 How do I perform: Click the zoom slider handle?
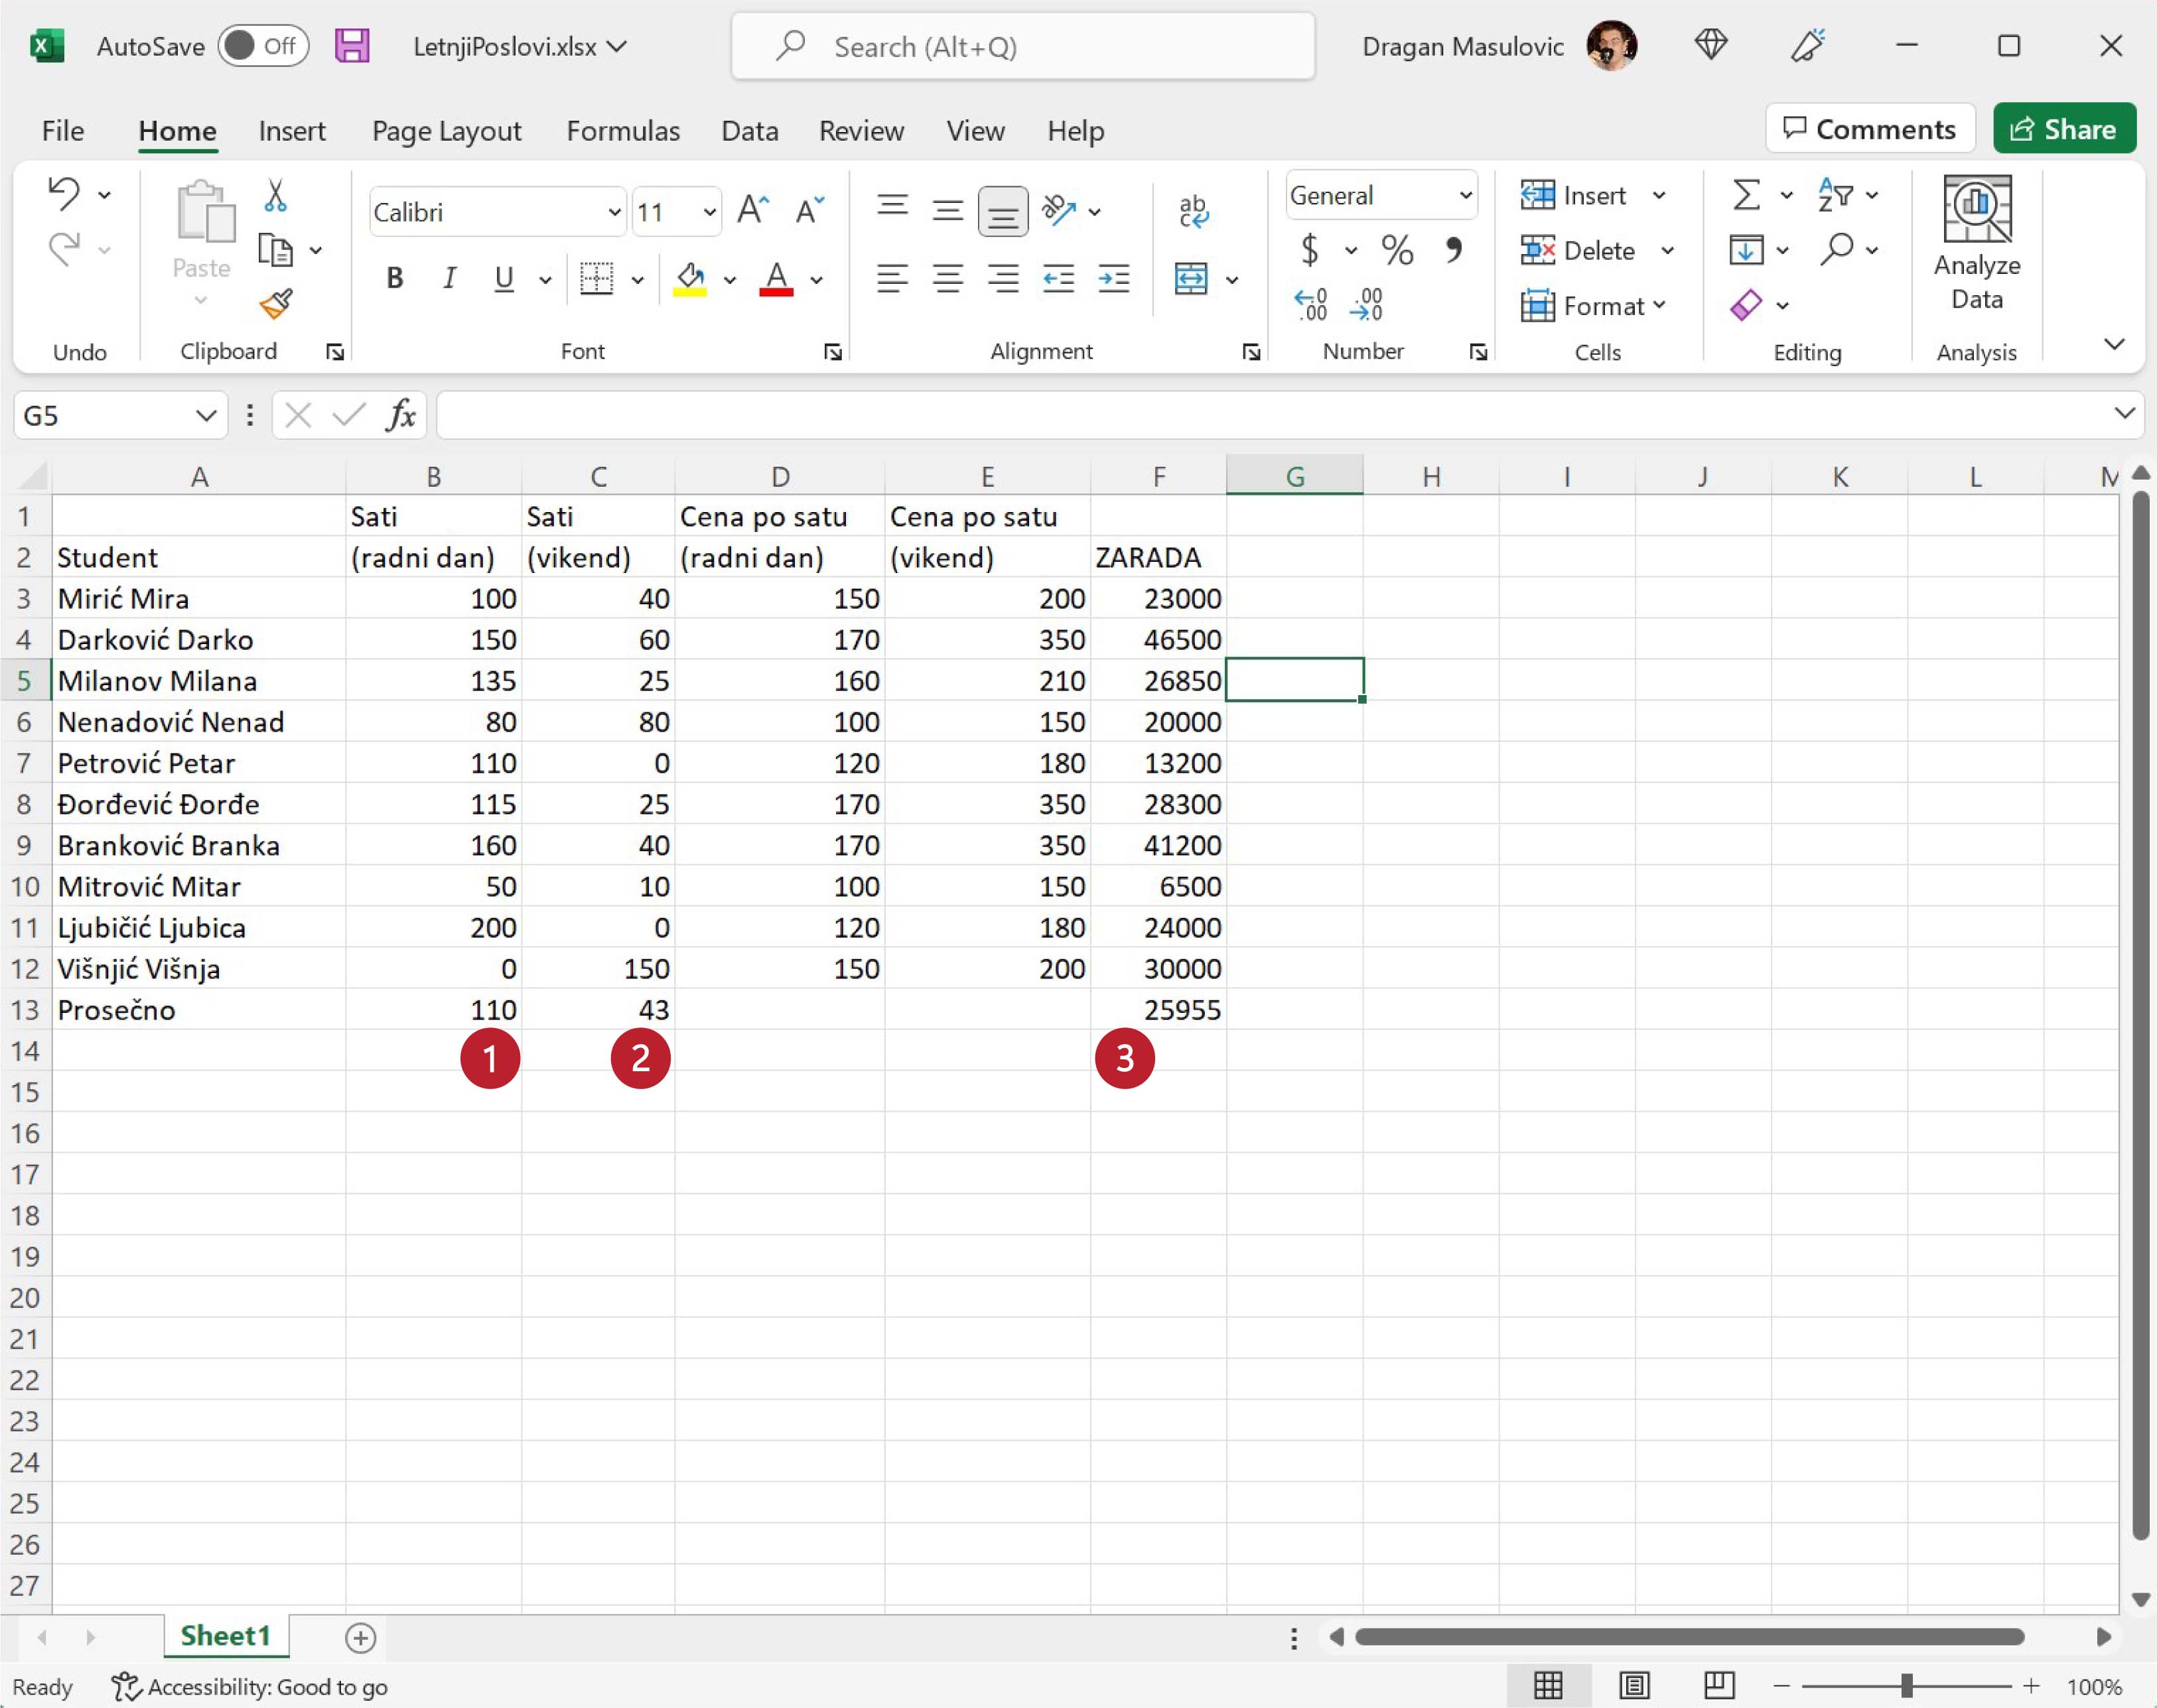(x=1906, y=1686)
